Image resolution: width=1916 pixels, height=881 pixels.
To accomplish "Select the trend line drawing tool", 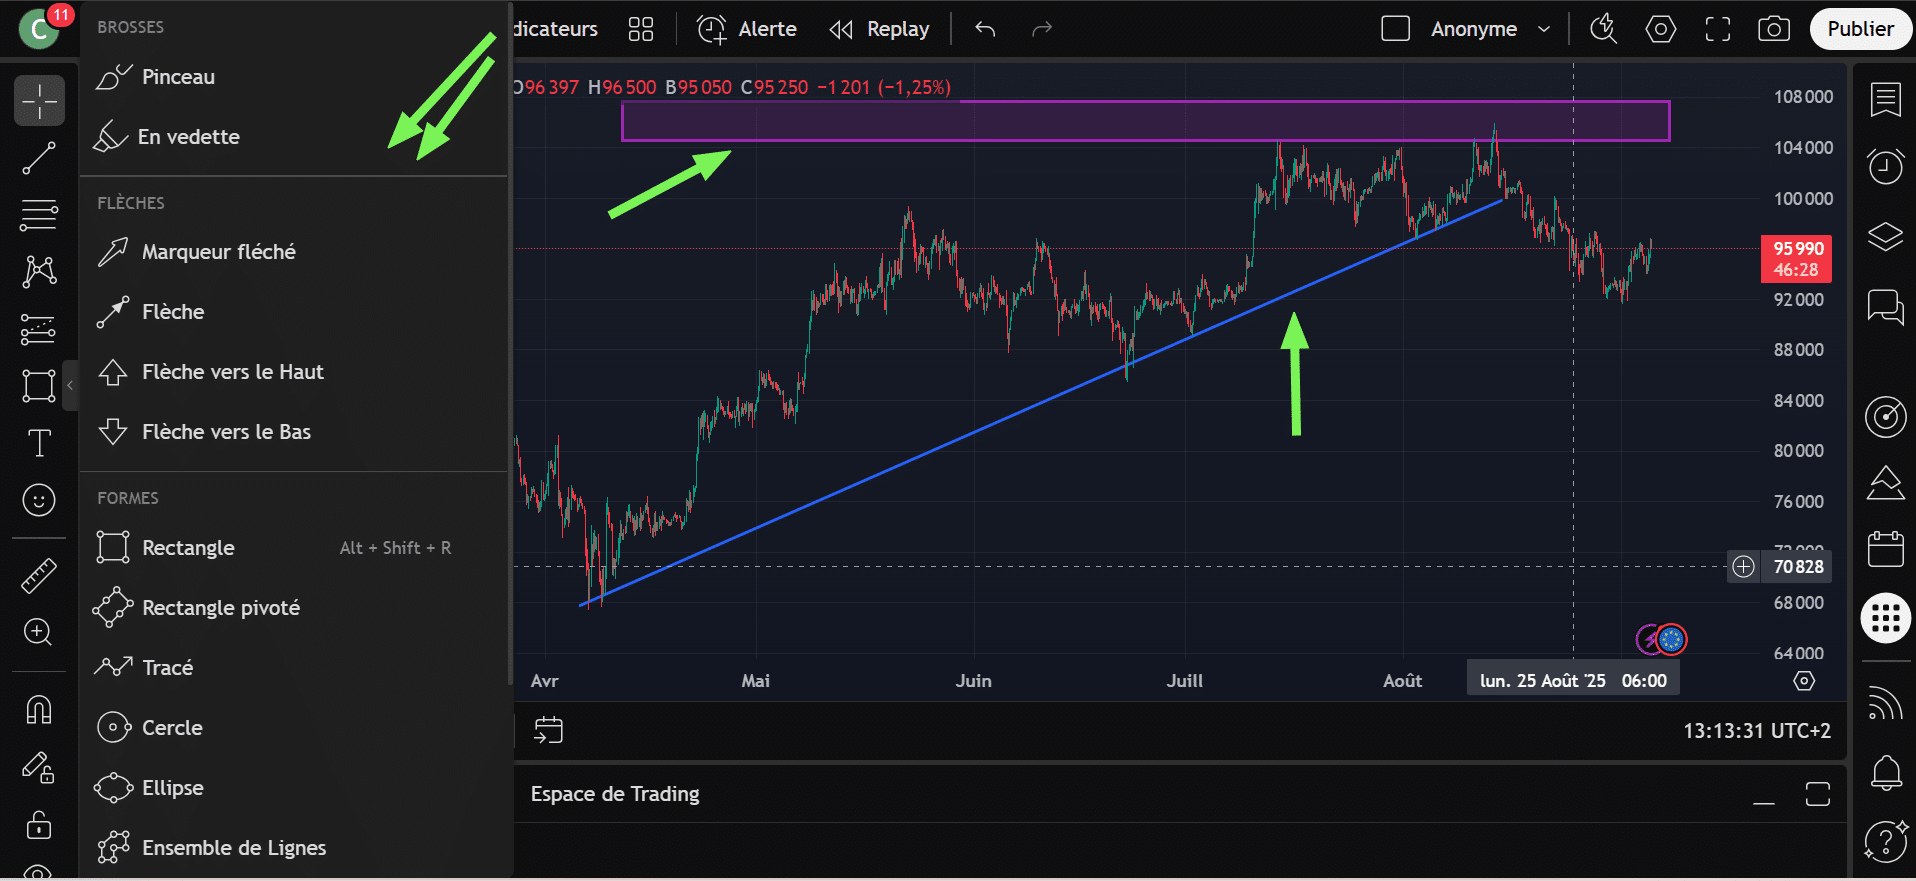I will tap(39, 158).
